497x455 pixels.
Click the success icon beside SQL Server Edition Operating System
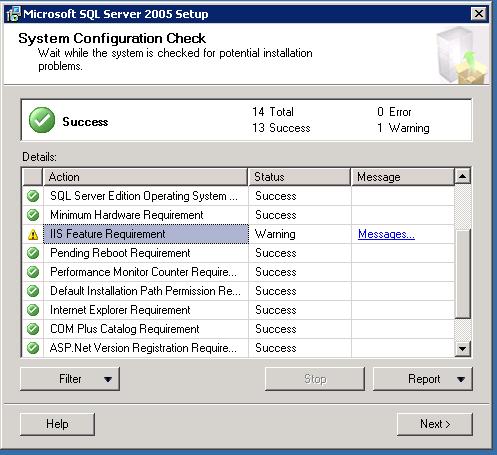[x=33, y=196]
